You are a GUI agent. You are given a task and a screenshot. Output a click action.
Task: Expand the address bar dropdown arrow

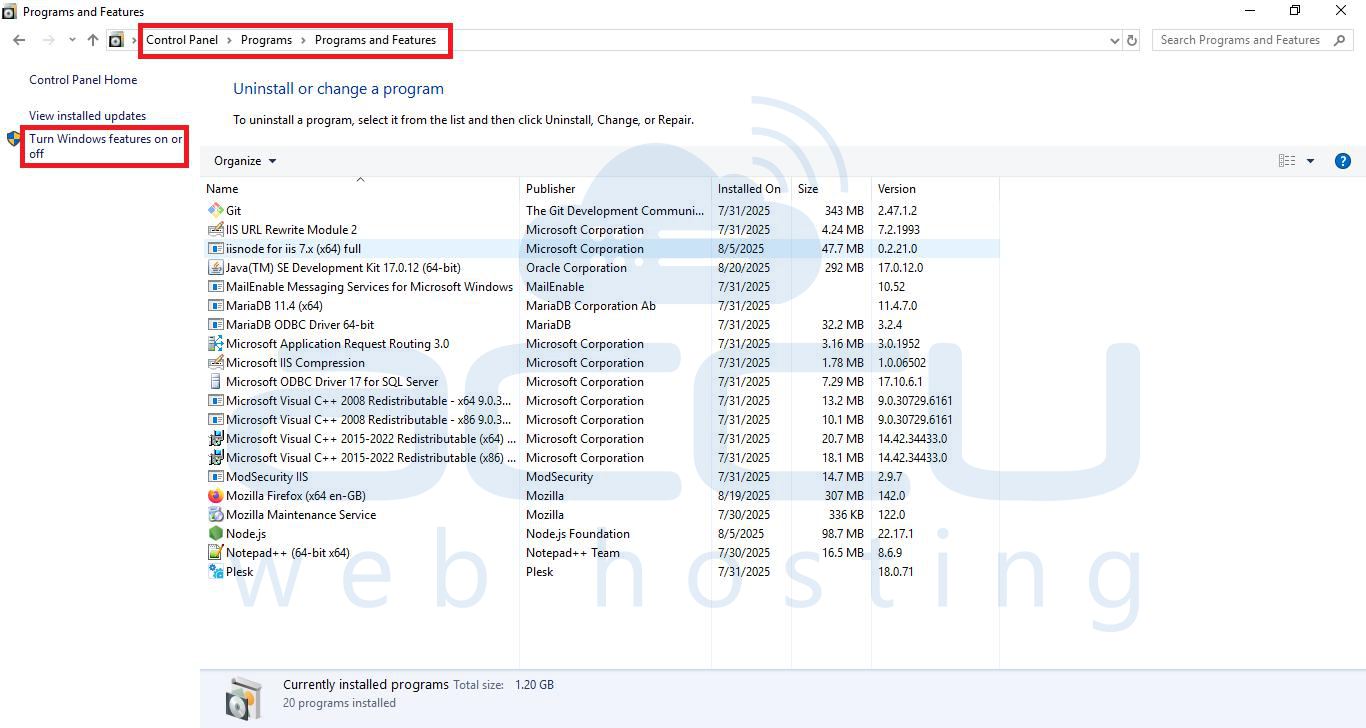(x=1113, y=40)
